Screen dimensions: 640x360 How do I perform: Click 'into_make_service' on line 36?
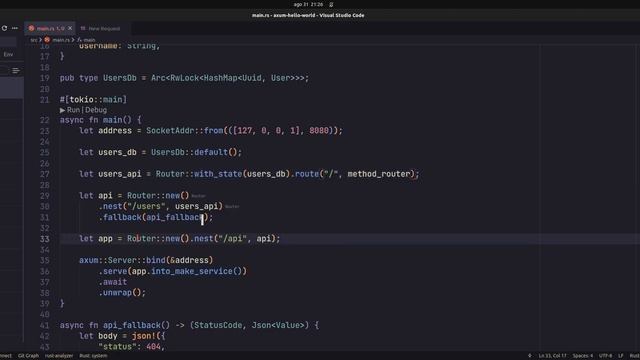coord(191,271)
